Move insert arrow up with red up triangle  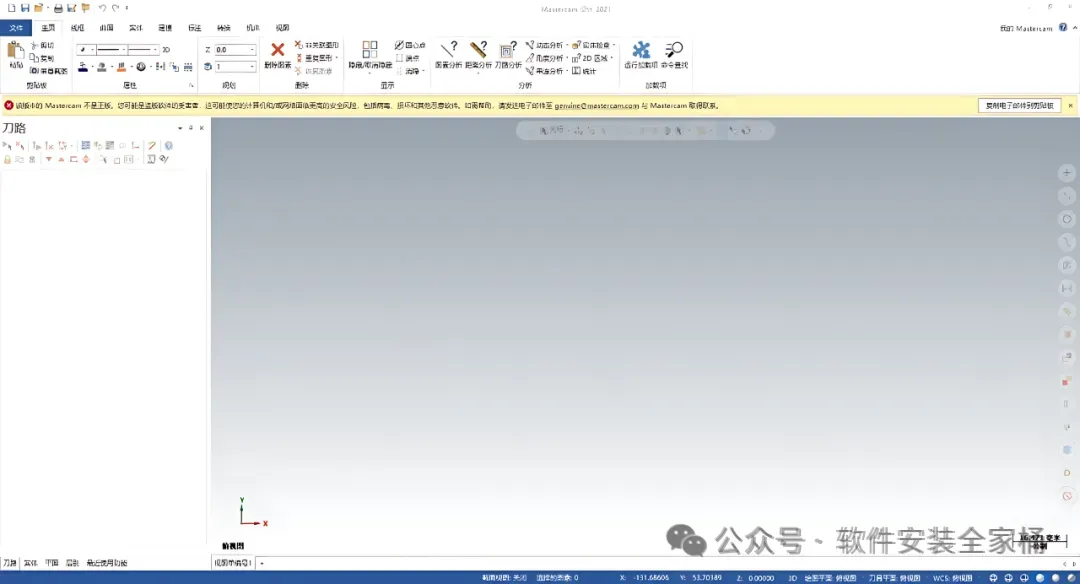(x=61, y=159)
